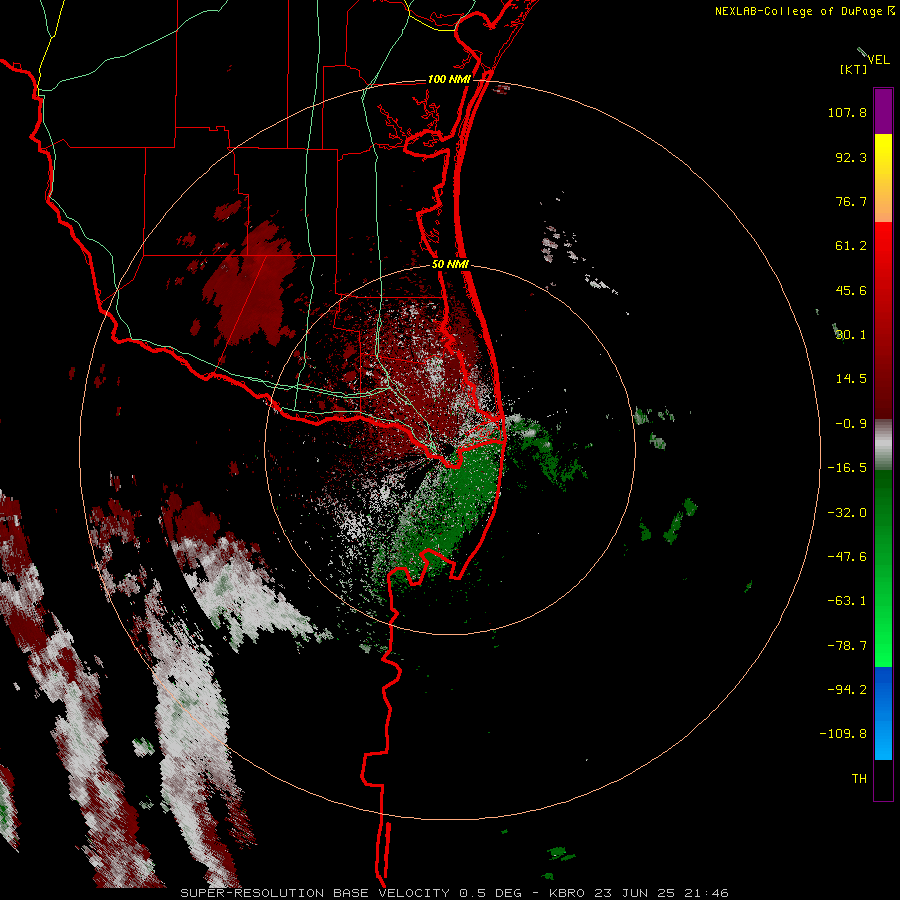Viewport: 900px width, 900px height.
Task: Click the KBRO station identifier in caption
Action: pos(568,893)
